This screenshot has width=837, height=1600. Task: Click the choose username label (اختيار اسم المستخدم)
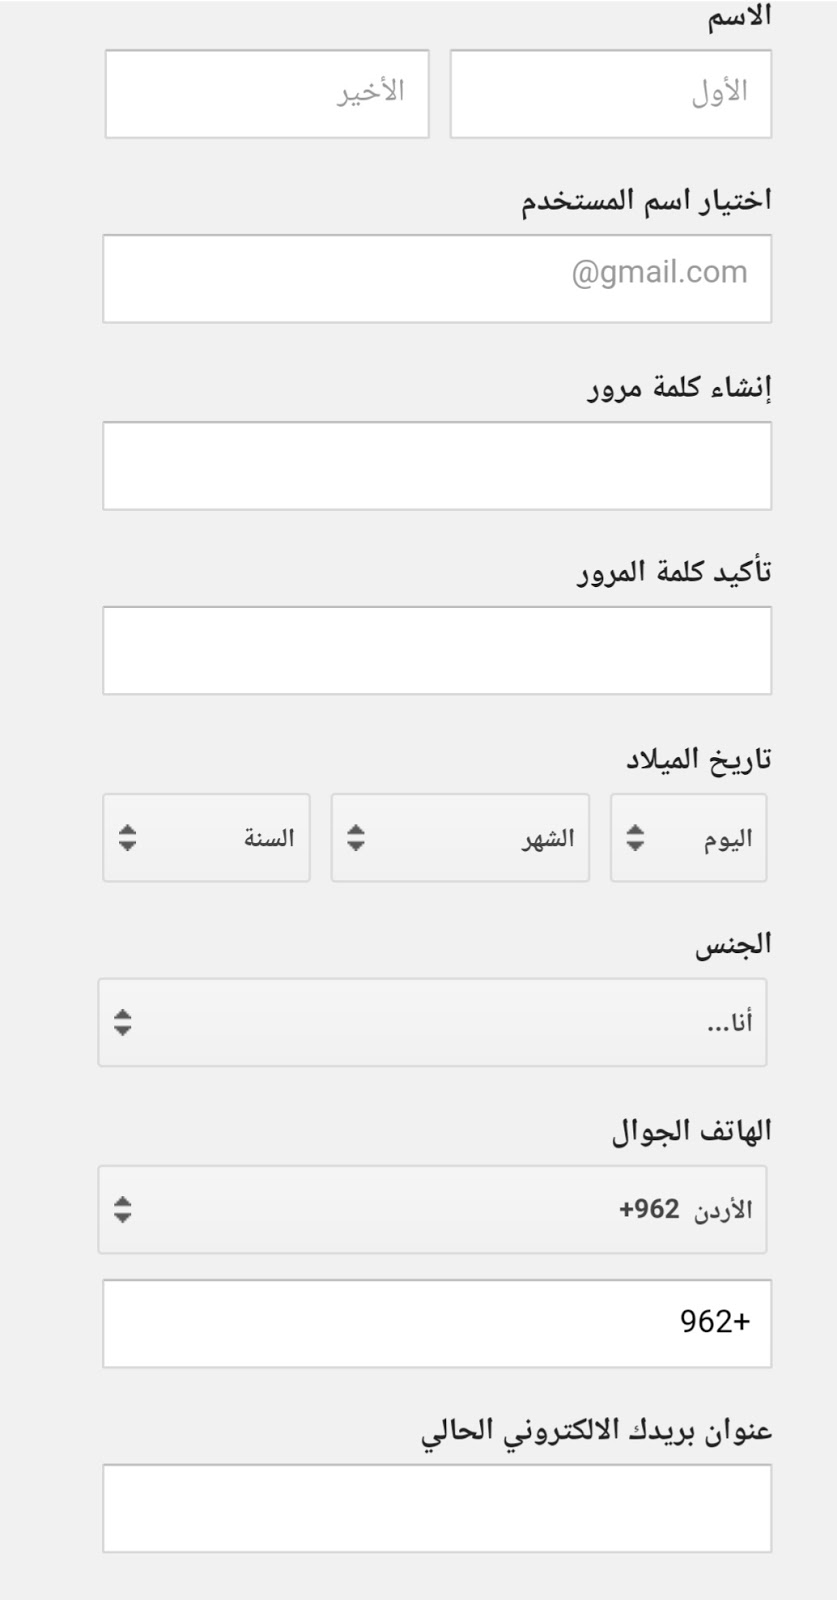pos(646,200)
